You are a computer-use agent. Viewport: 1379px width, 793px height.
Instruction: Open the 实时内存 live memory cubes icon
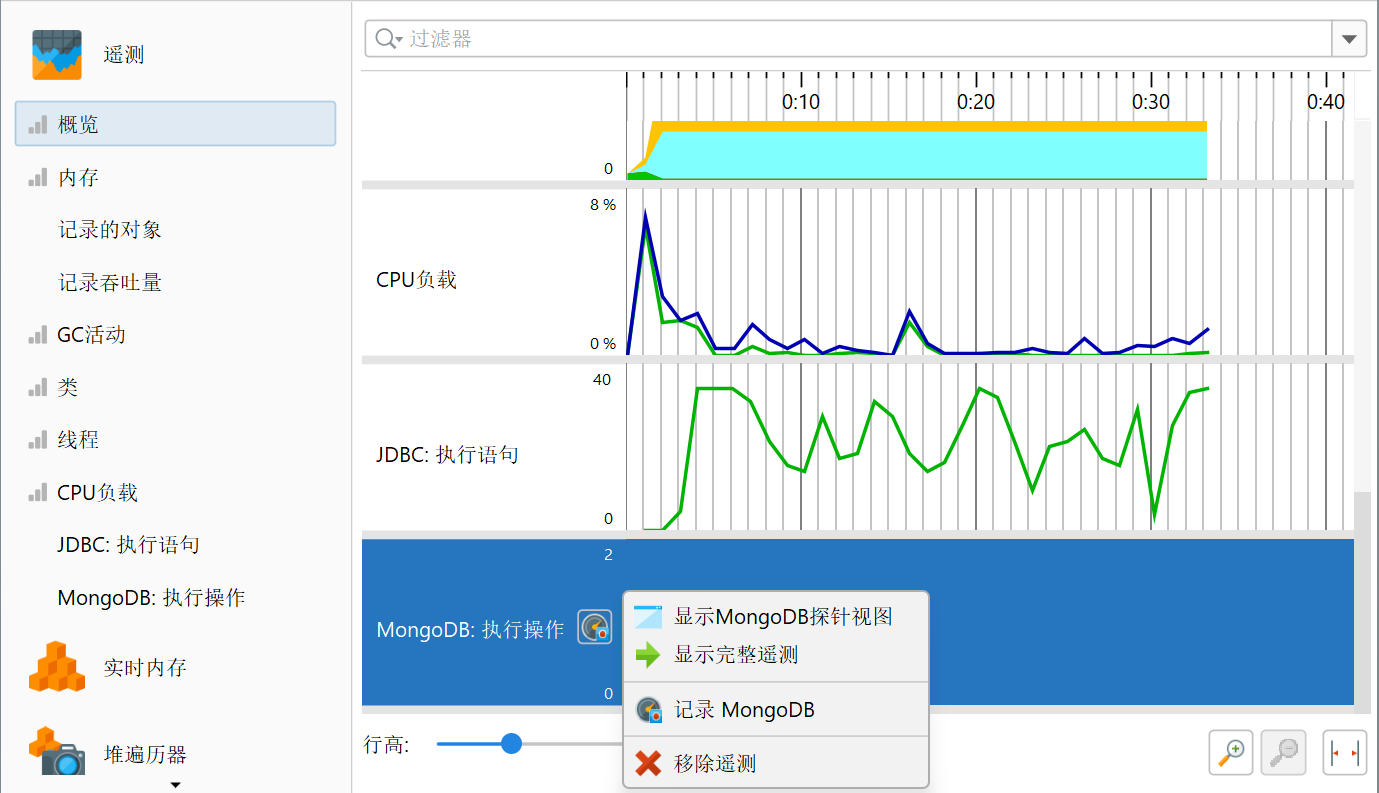click(x=56, y=667)
